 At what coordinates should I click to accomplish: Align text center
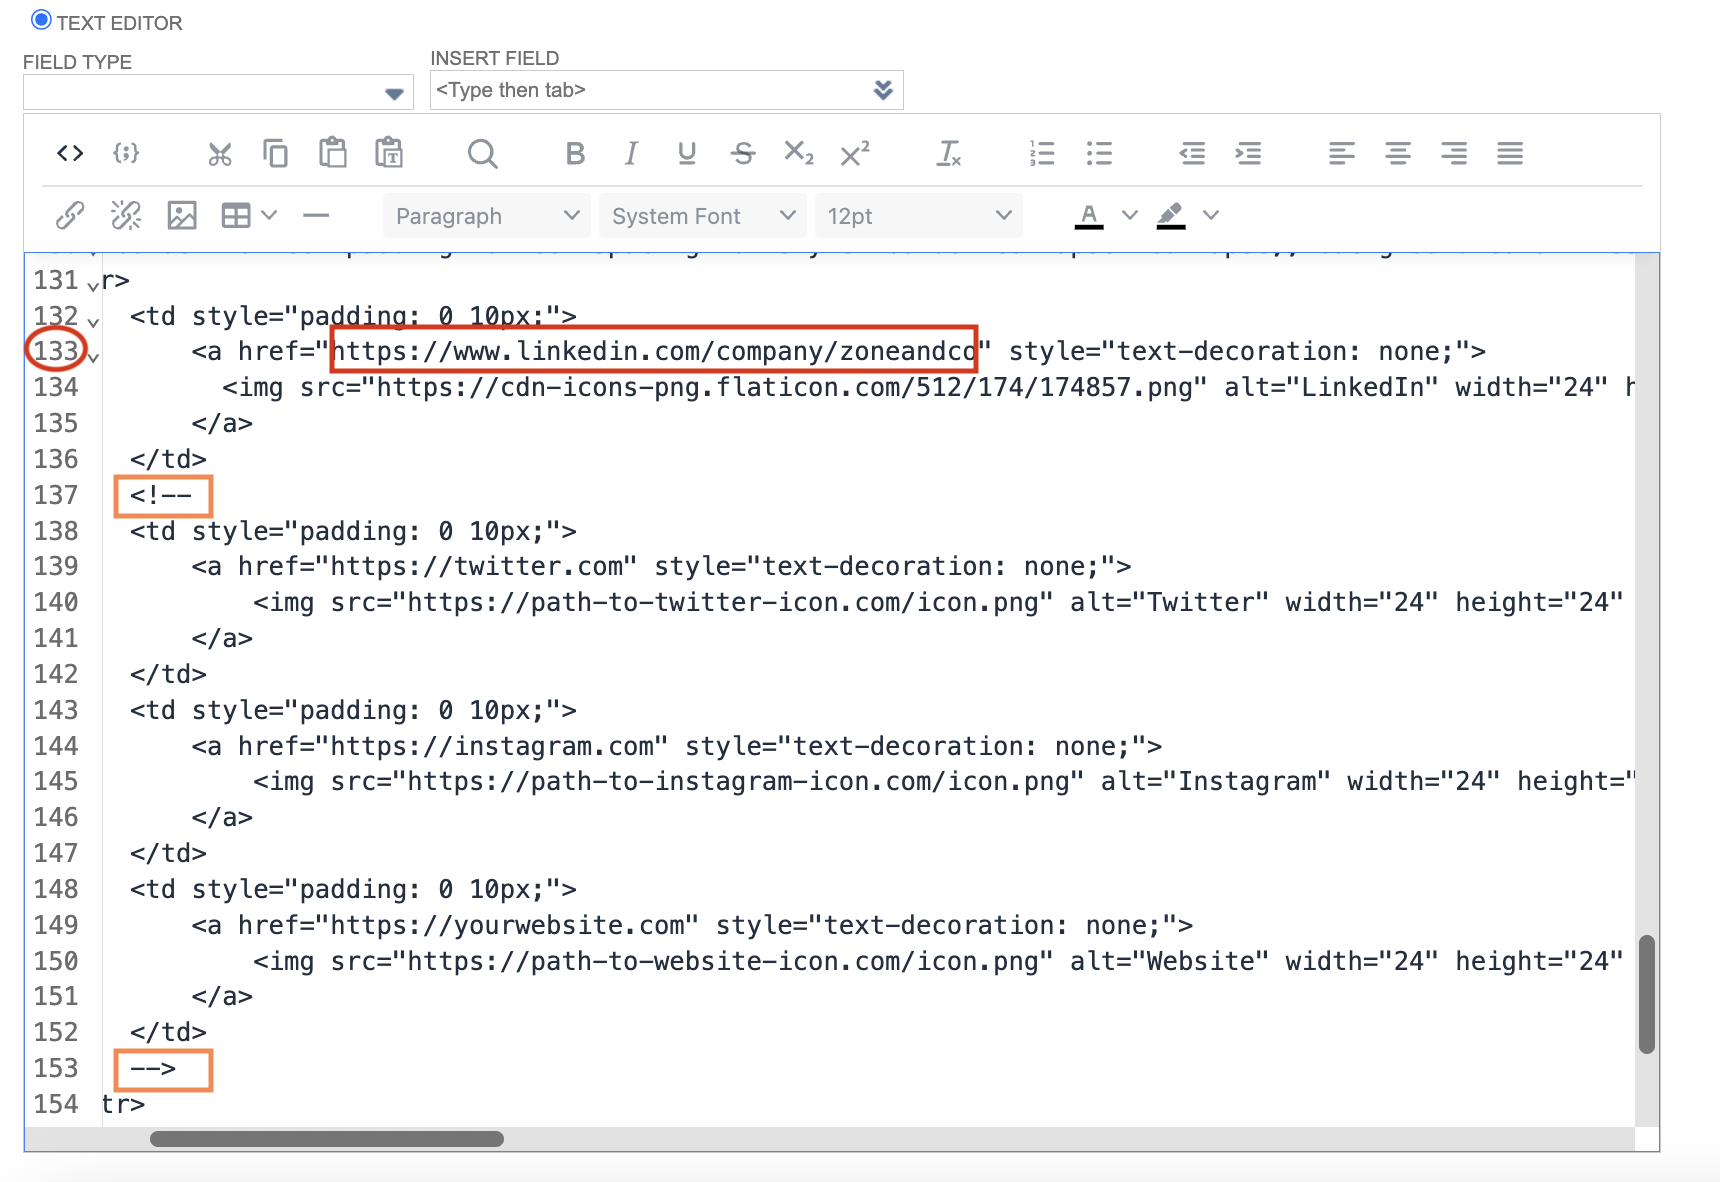(1398, 153)
